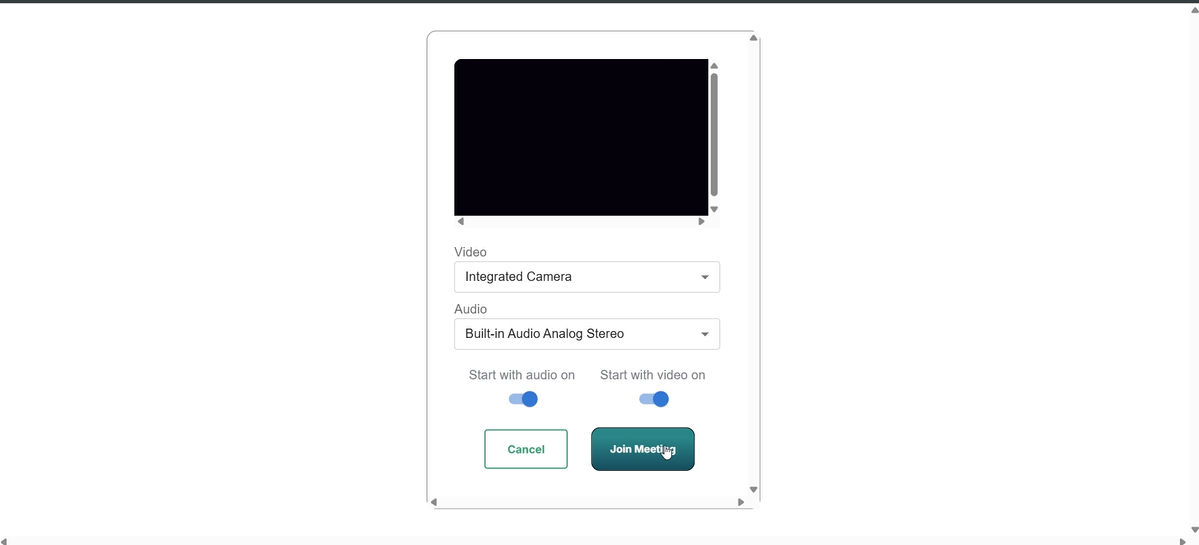Click the Join Meeting button
This screenshot has width=1199, height=545.
click(642, 449)
